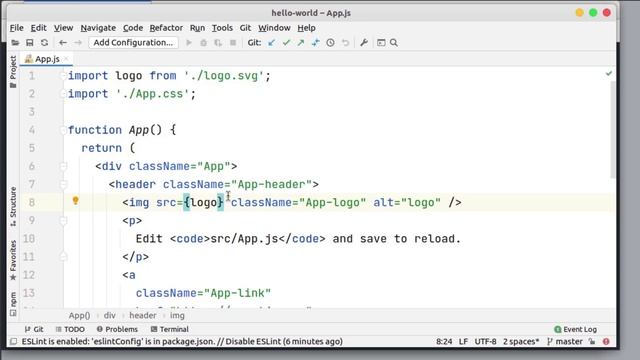The height and width of the screenshot is (360, 640).
Task: Navigate forward with the right arrow
Action: click(x=78, y=42)
